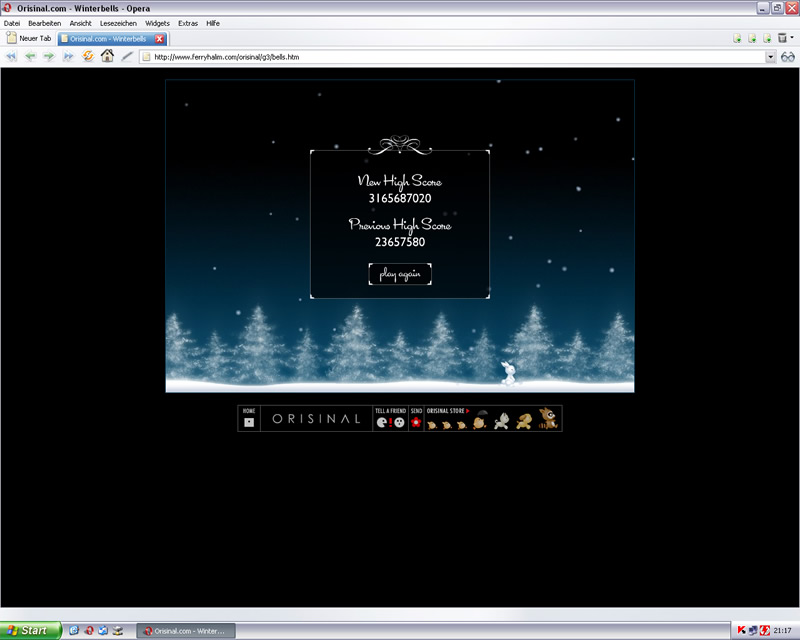Image resolution: width=800 pixels, height=640 pixels.
Task: Click the monitor tray icon
Action: (753, 631)
